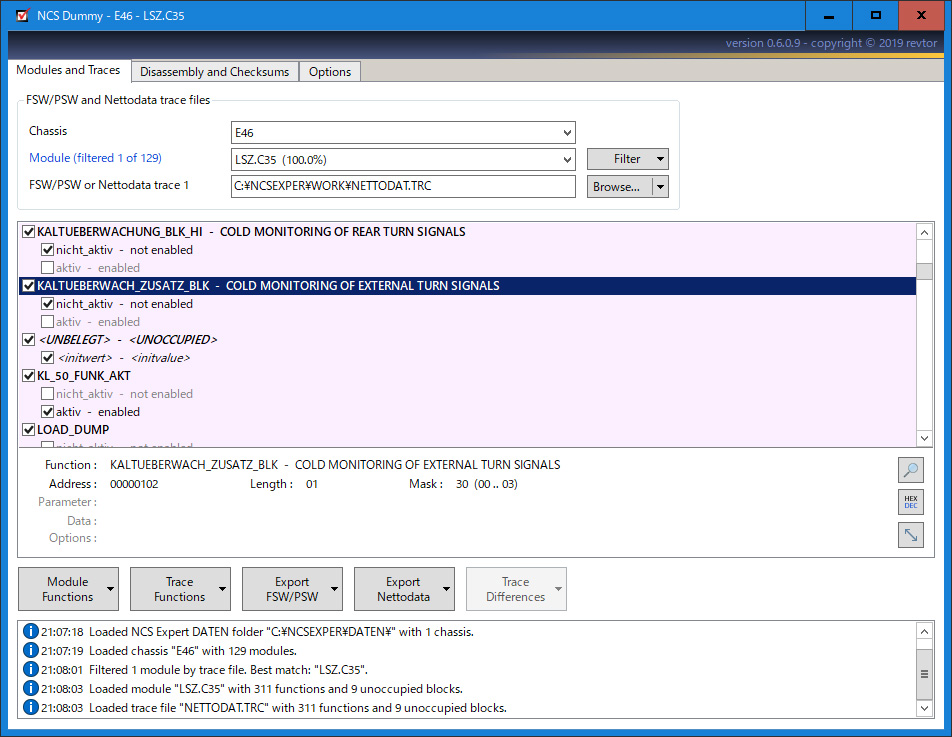Check nicht_aktiv under KL_50_FUNK_AKT

47,393
